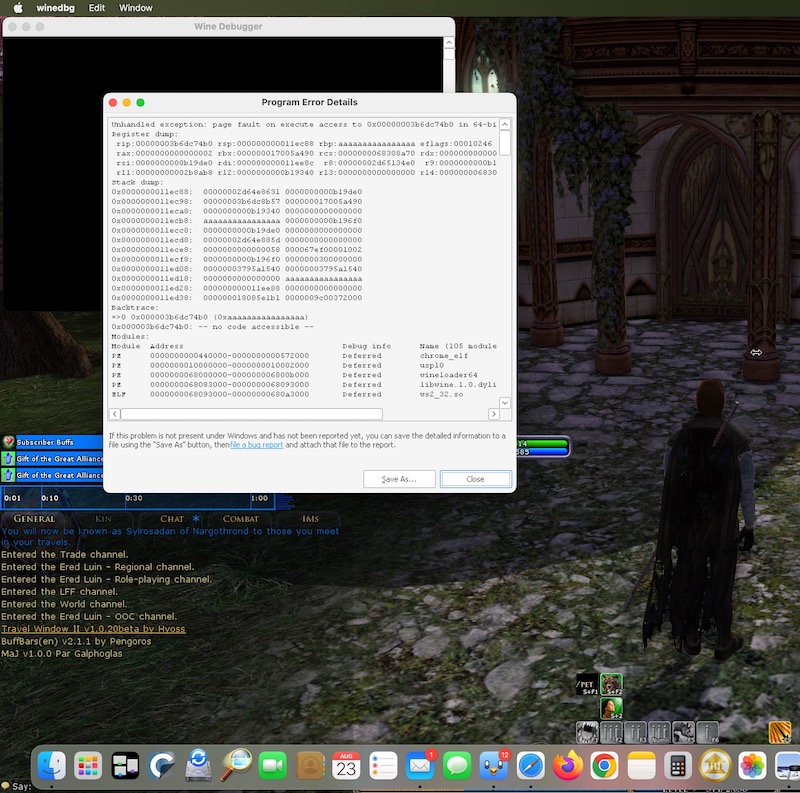
Task: Click the 0:10 marker on buff timeline
Action: pos(50,498)
